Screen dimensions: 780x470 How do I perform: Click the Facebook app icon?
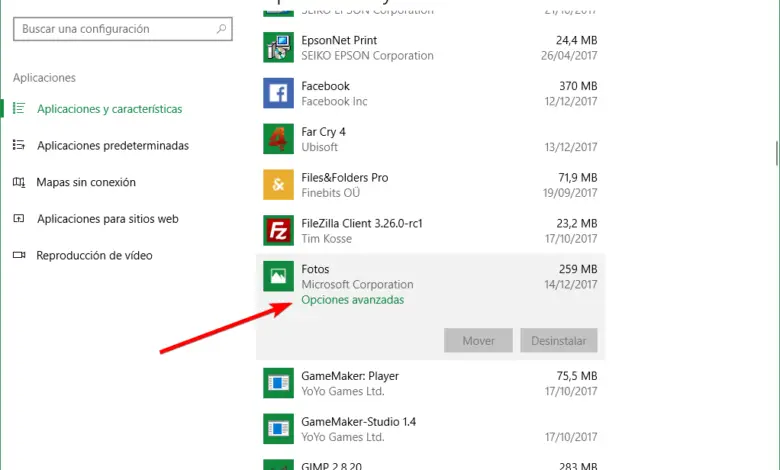278,93
